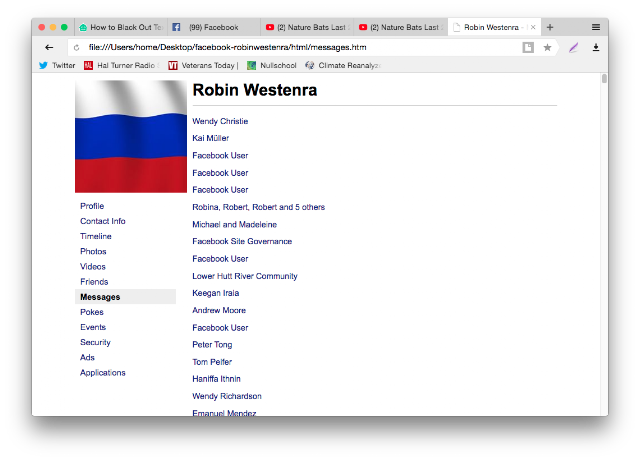Open the Pokes sidebar link
Viewport: 640px width, 461px height.
coord(92,312)
